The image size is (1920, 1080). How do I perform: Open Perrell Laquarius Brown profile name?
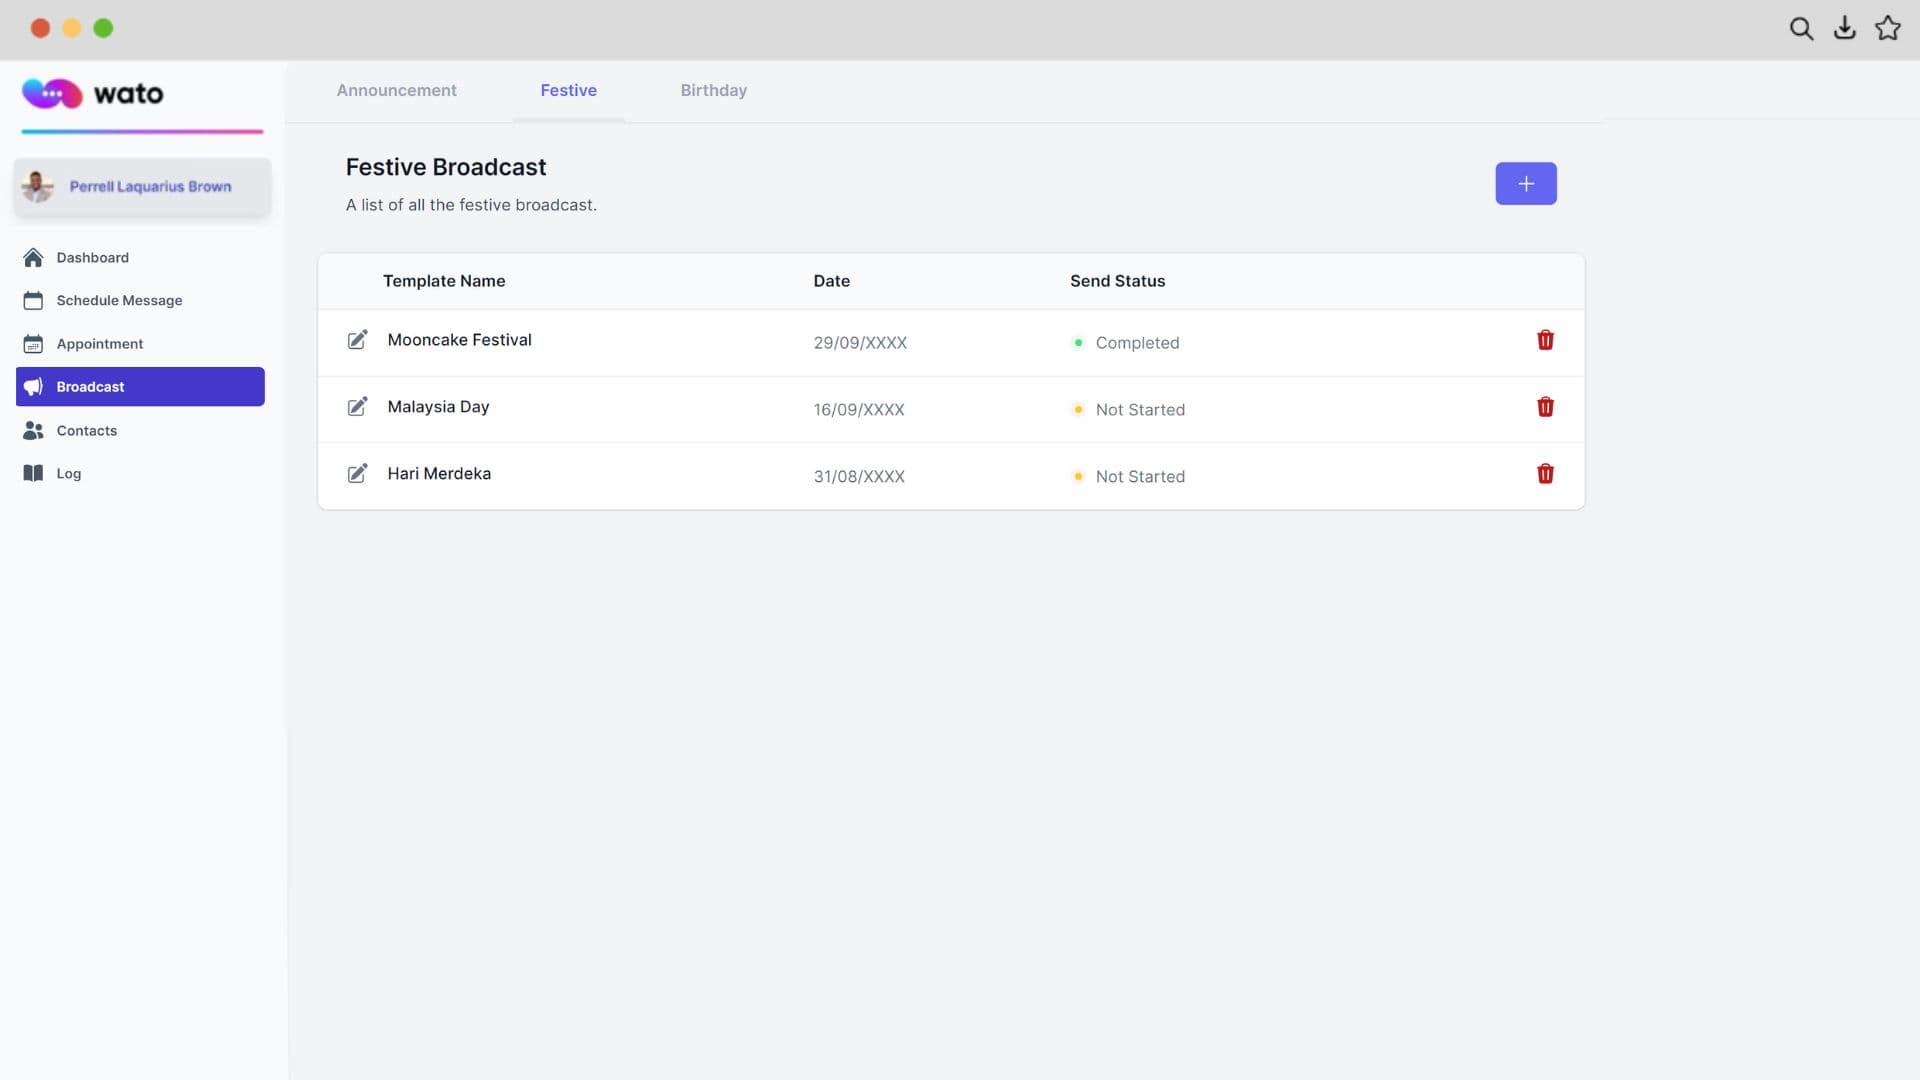(x=150, y=186)
